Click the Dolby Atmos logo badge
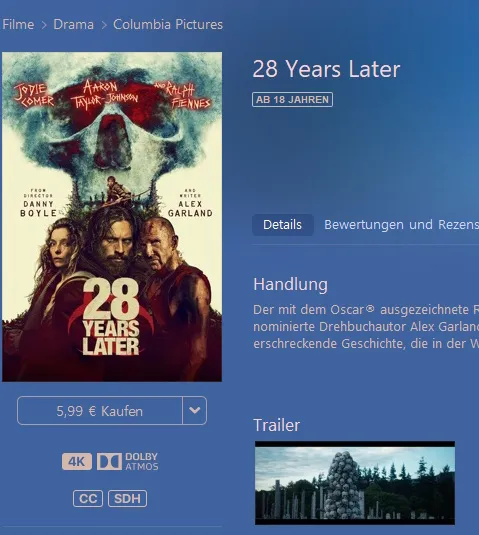Image resolution: width=479 pixels, height=535 pixels. point(128,462)
